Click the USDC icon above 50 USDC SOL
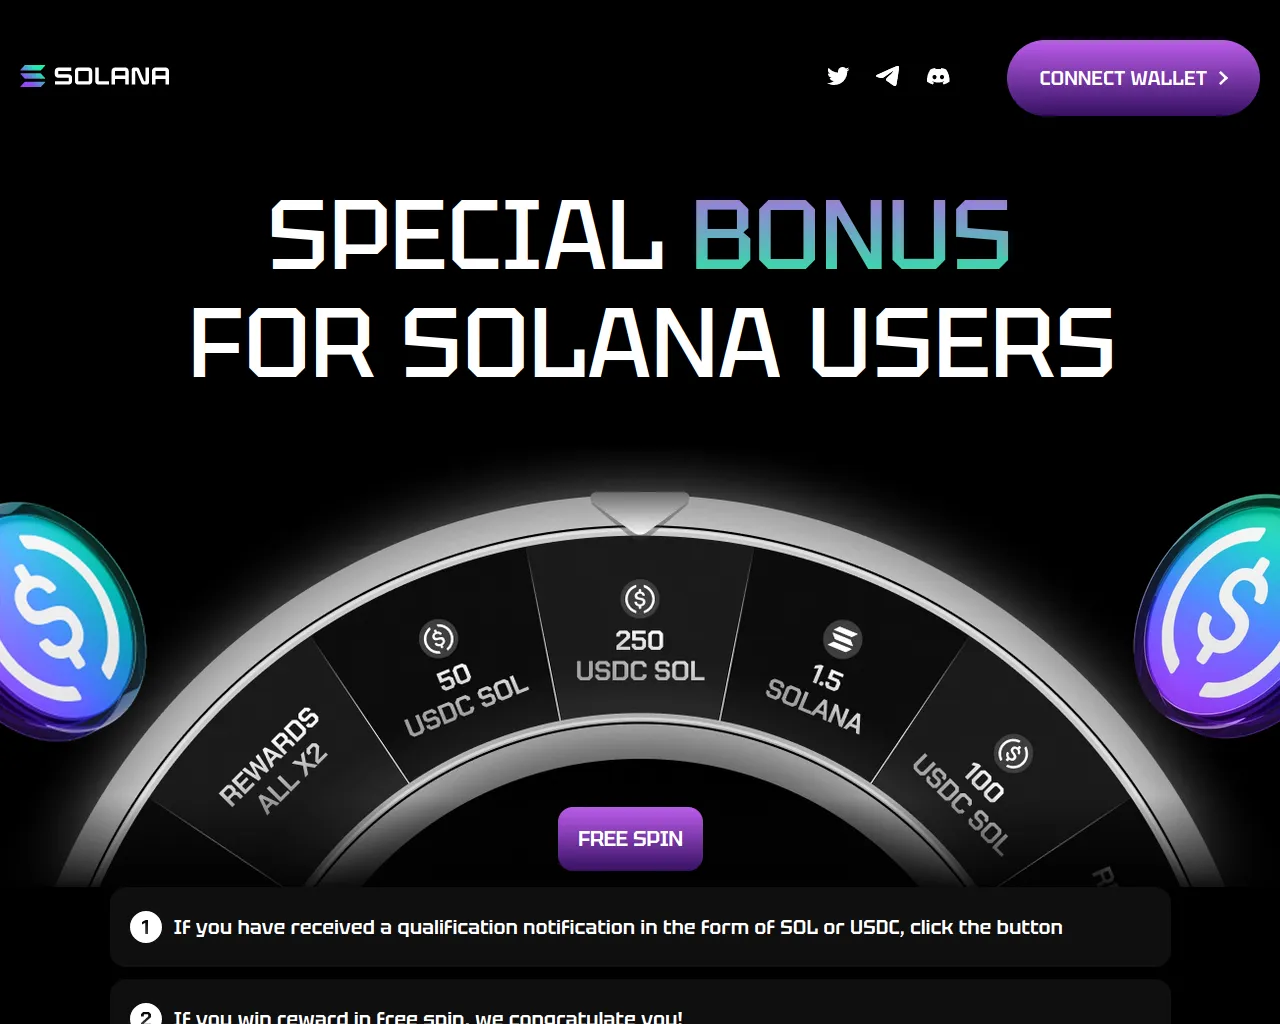 pos(439,637)
